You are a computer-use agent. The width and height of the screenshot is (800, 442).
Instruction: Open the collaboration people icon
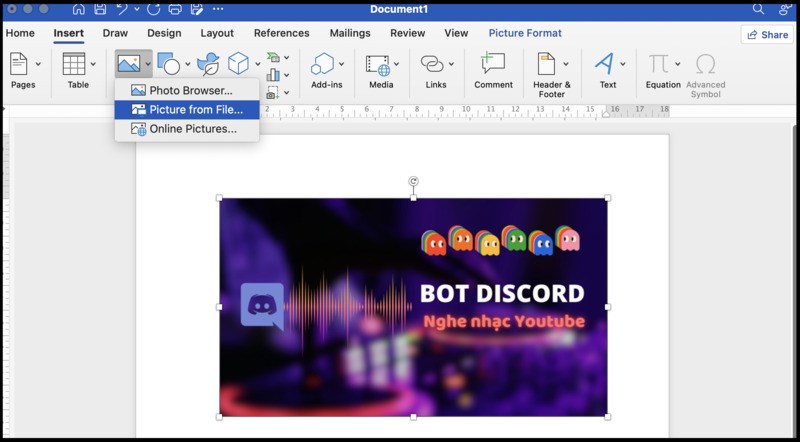[785, 9]
